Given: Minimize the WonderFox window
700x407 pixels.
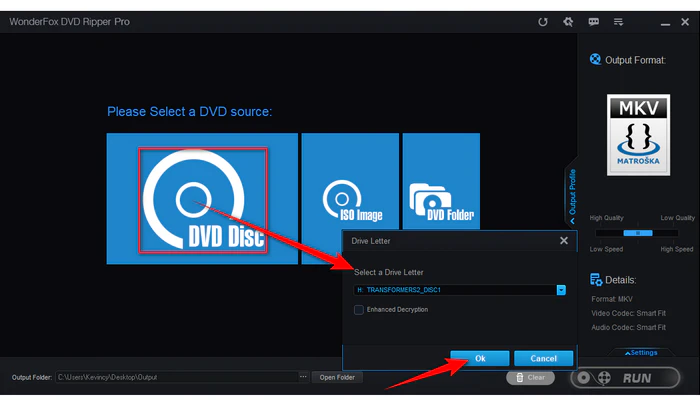Looking at the screenshot, I should [665, 22].
